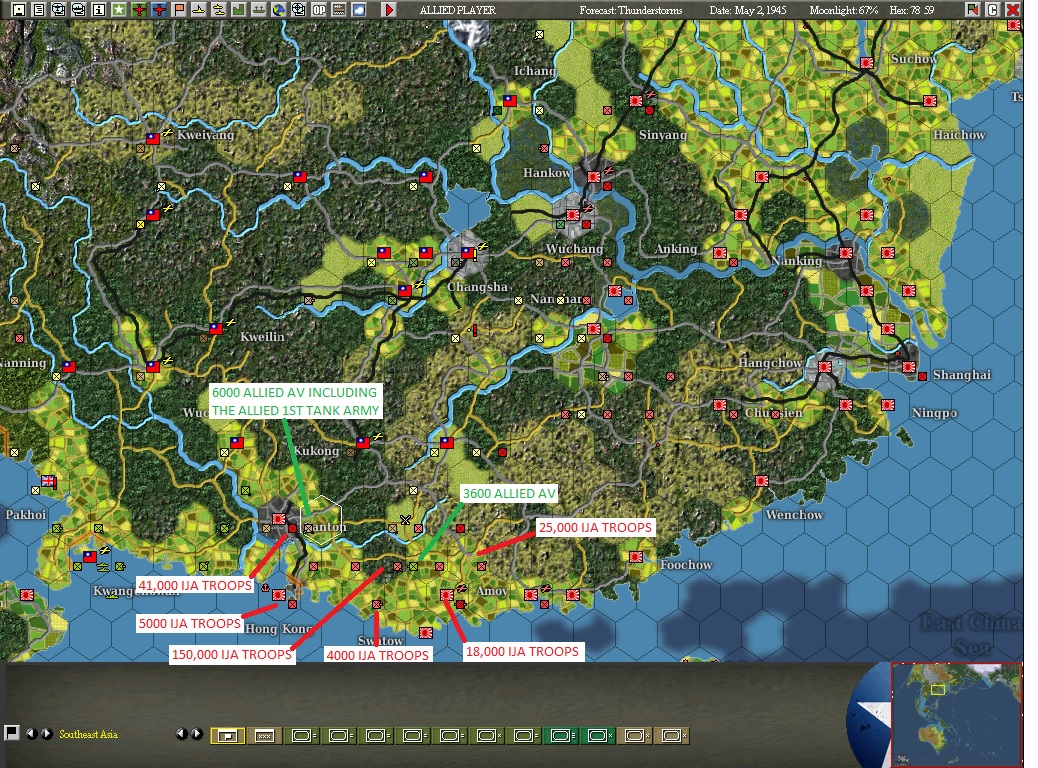Click the green flag with red arrow icon

[x=972, y=9]
